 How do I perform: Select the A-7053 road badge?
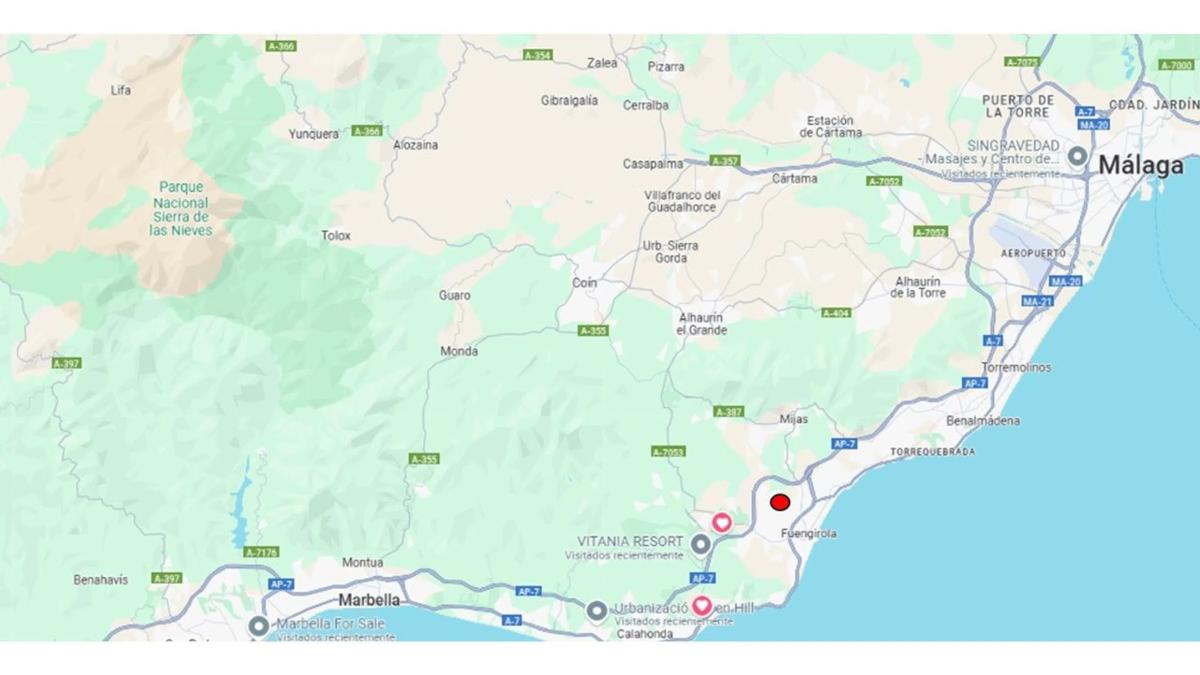(668, 452)
